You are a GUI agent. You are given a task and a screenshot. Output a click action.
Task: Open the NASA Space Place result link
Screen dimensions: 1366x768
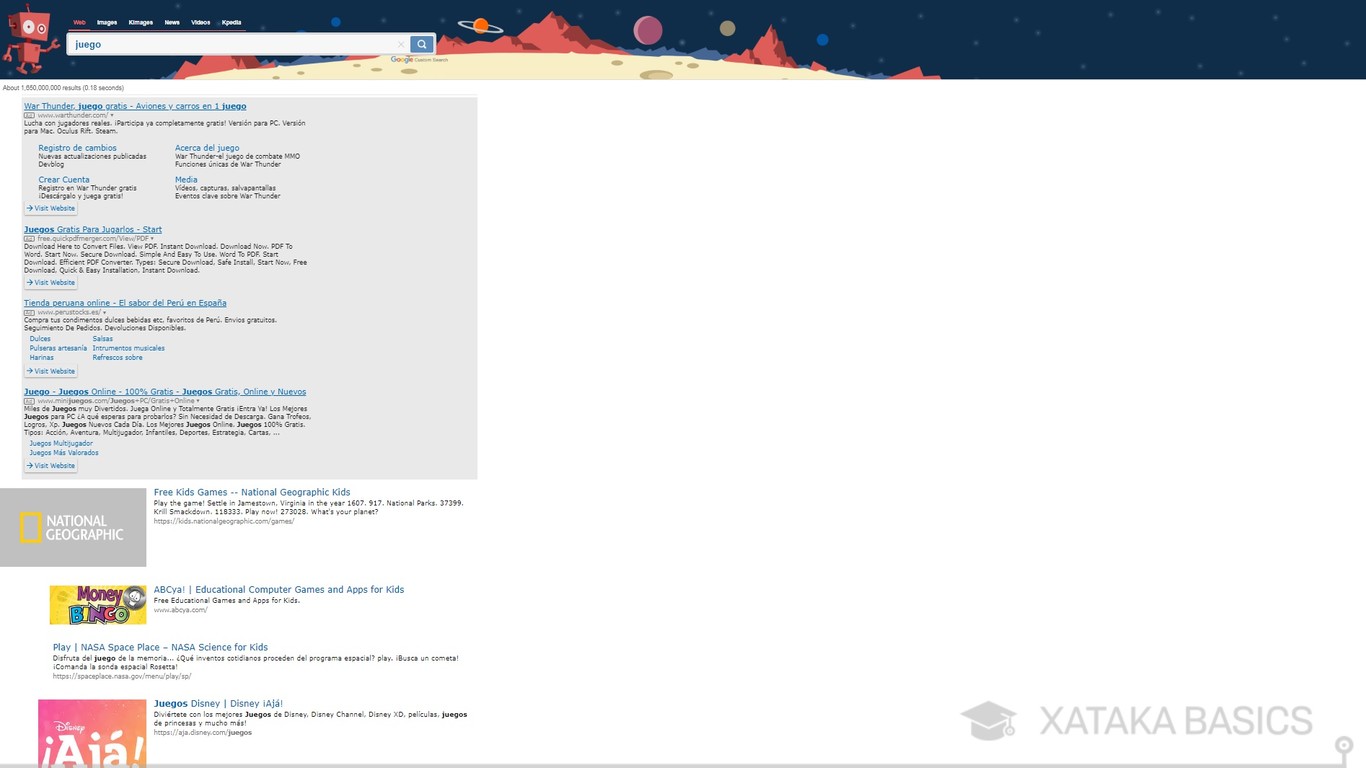pos(160,647)
